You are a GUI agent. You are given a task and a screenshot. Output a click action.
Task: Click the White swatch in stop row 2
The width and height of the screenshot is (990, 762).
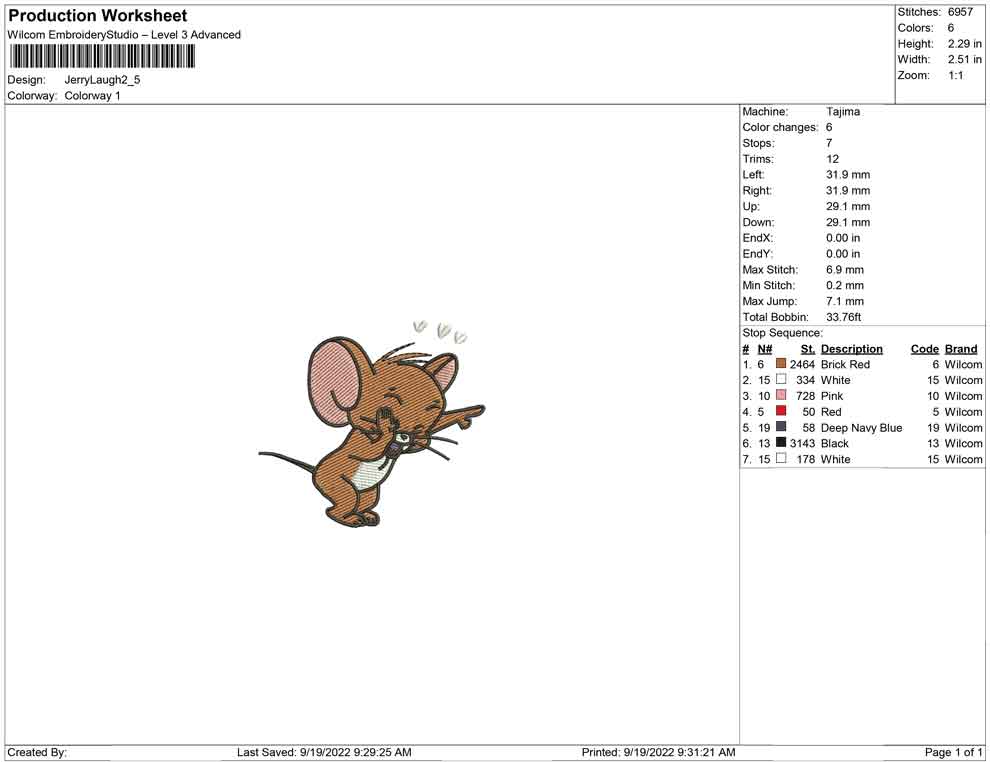[781, 379]
